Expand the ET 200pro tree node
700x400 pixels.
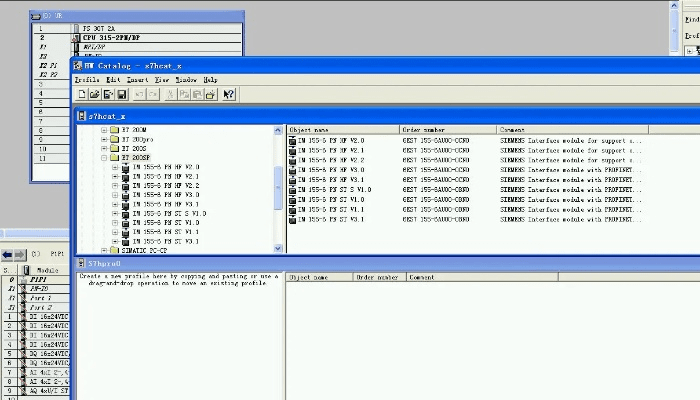(x=103, y=139)
